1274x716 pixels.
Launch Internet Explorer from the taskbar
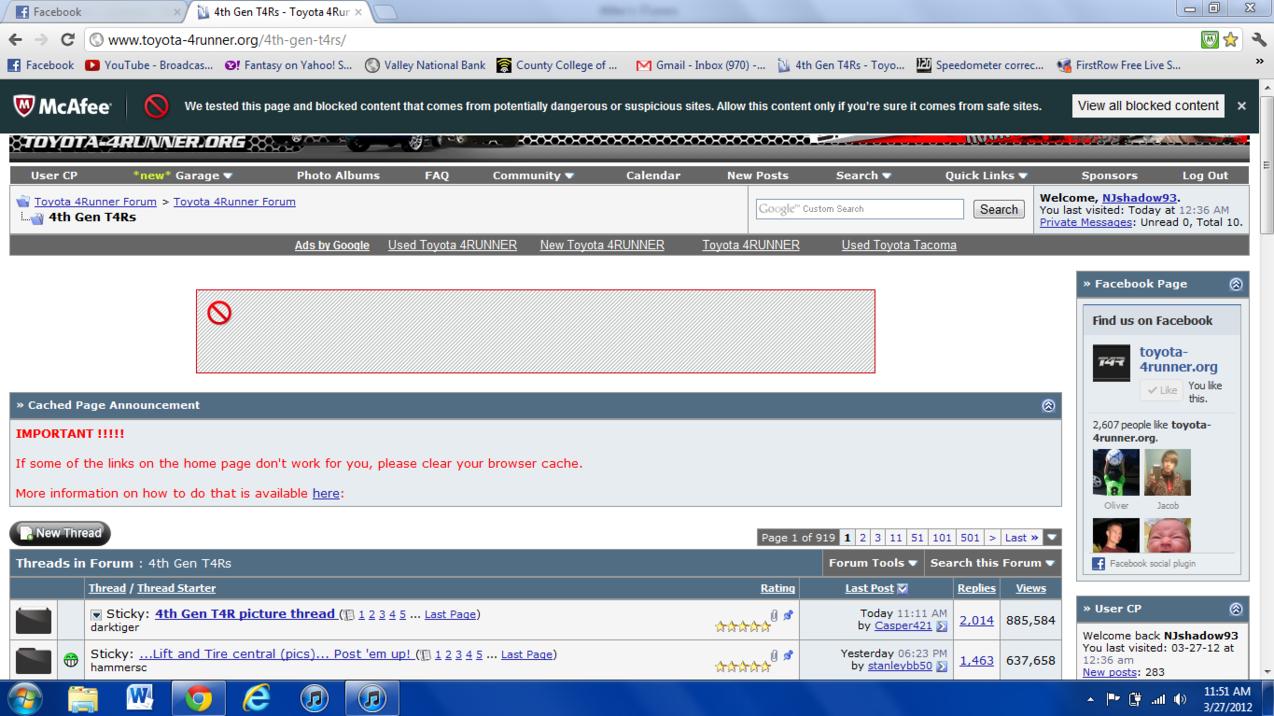pos(257,698)
